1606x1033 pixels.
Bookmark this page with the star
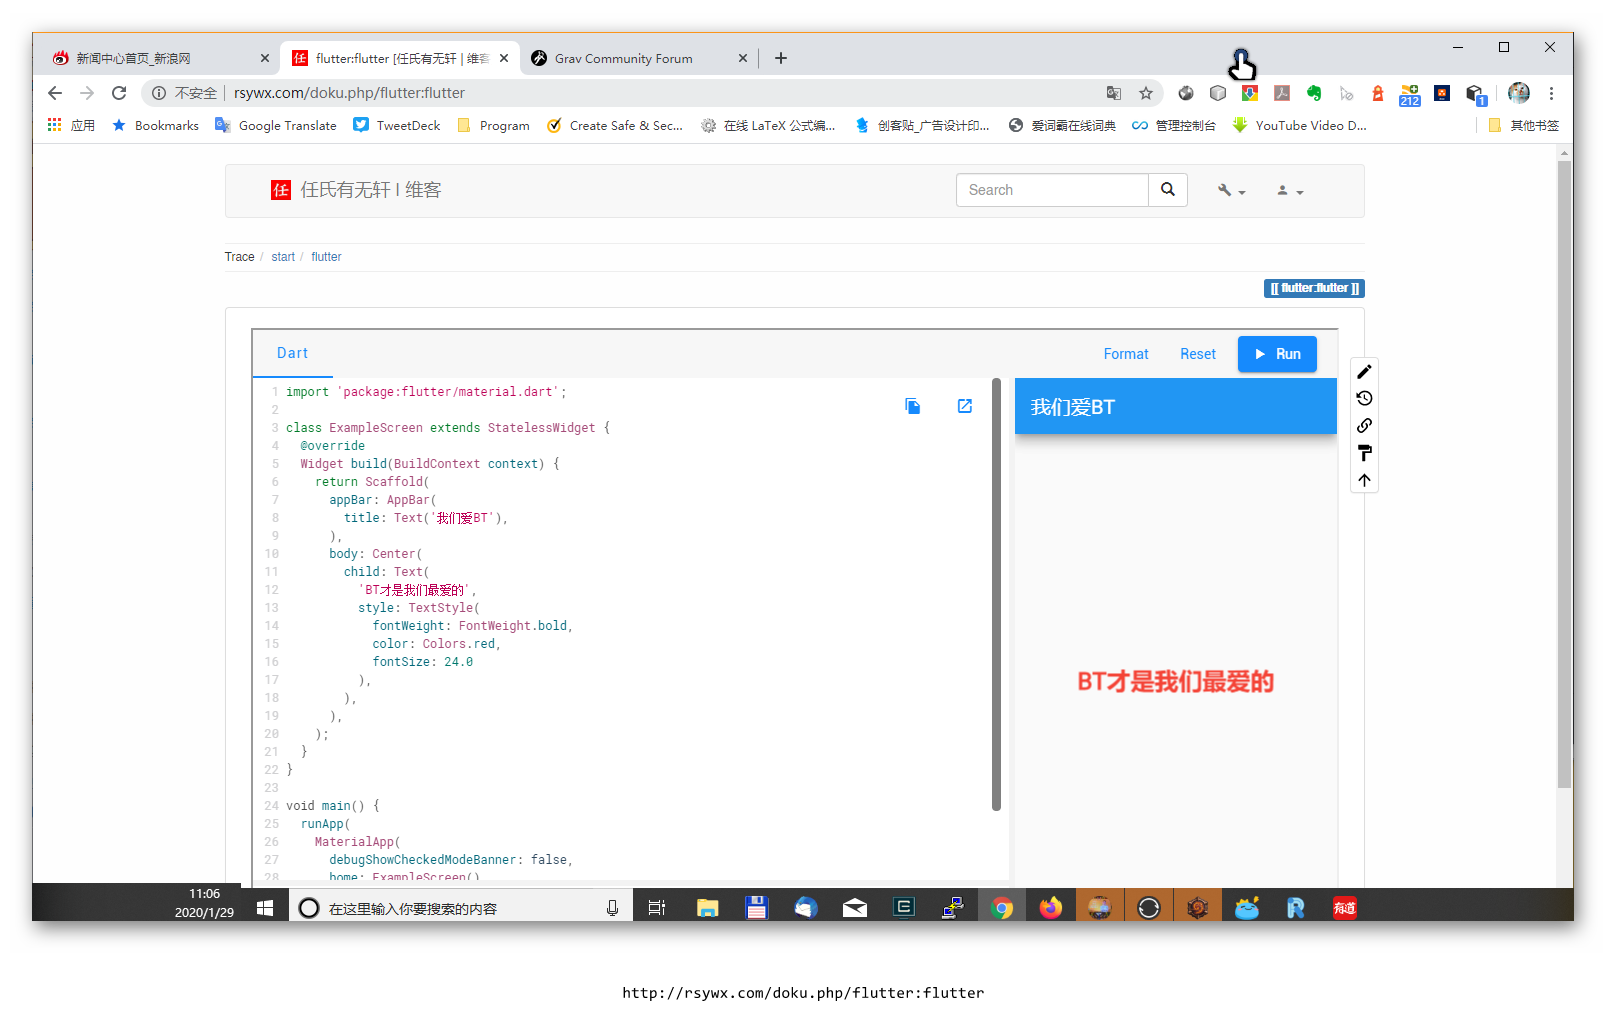click(1146, 93)
